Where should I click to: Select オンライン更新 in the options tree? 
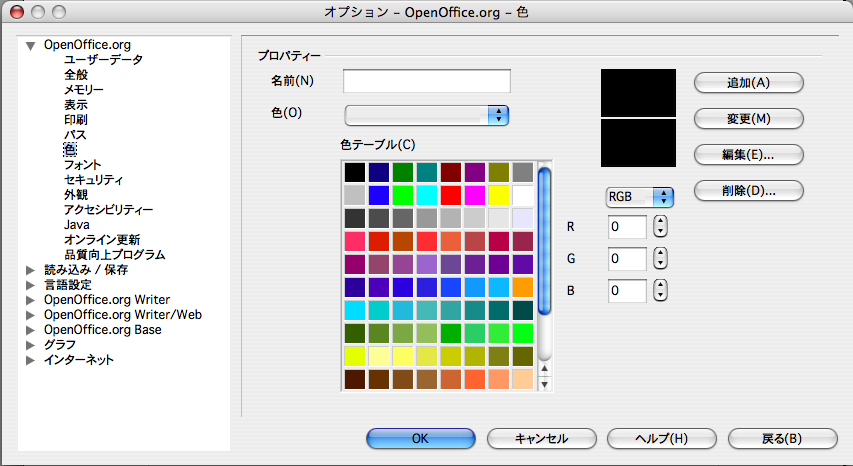102,239
